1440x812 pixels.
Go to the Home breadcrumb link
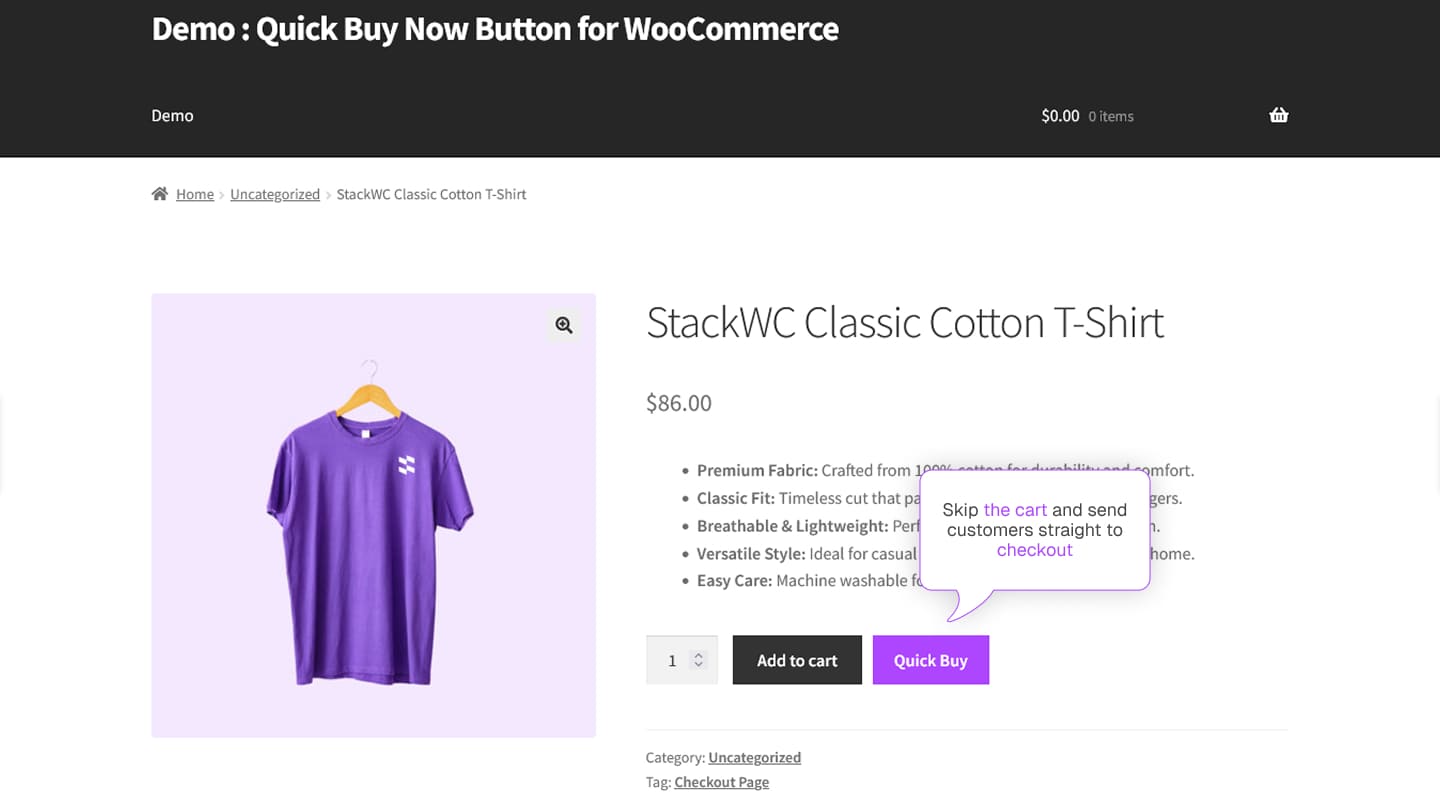tap(195, 194)
